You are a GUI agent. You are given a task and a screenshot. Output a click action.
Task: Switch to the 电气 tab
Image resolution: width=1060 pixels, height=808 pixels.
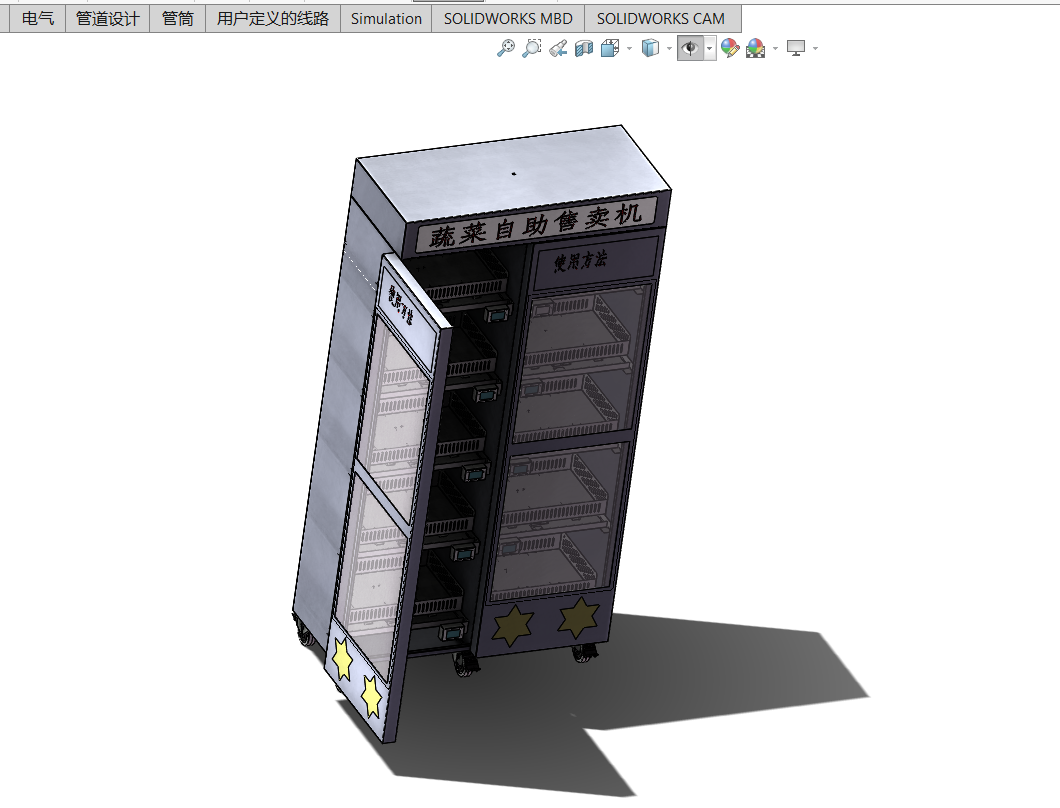tap(38, 19)
